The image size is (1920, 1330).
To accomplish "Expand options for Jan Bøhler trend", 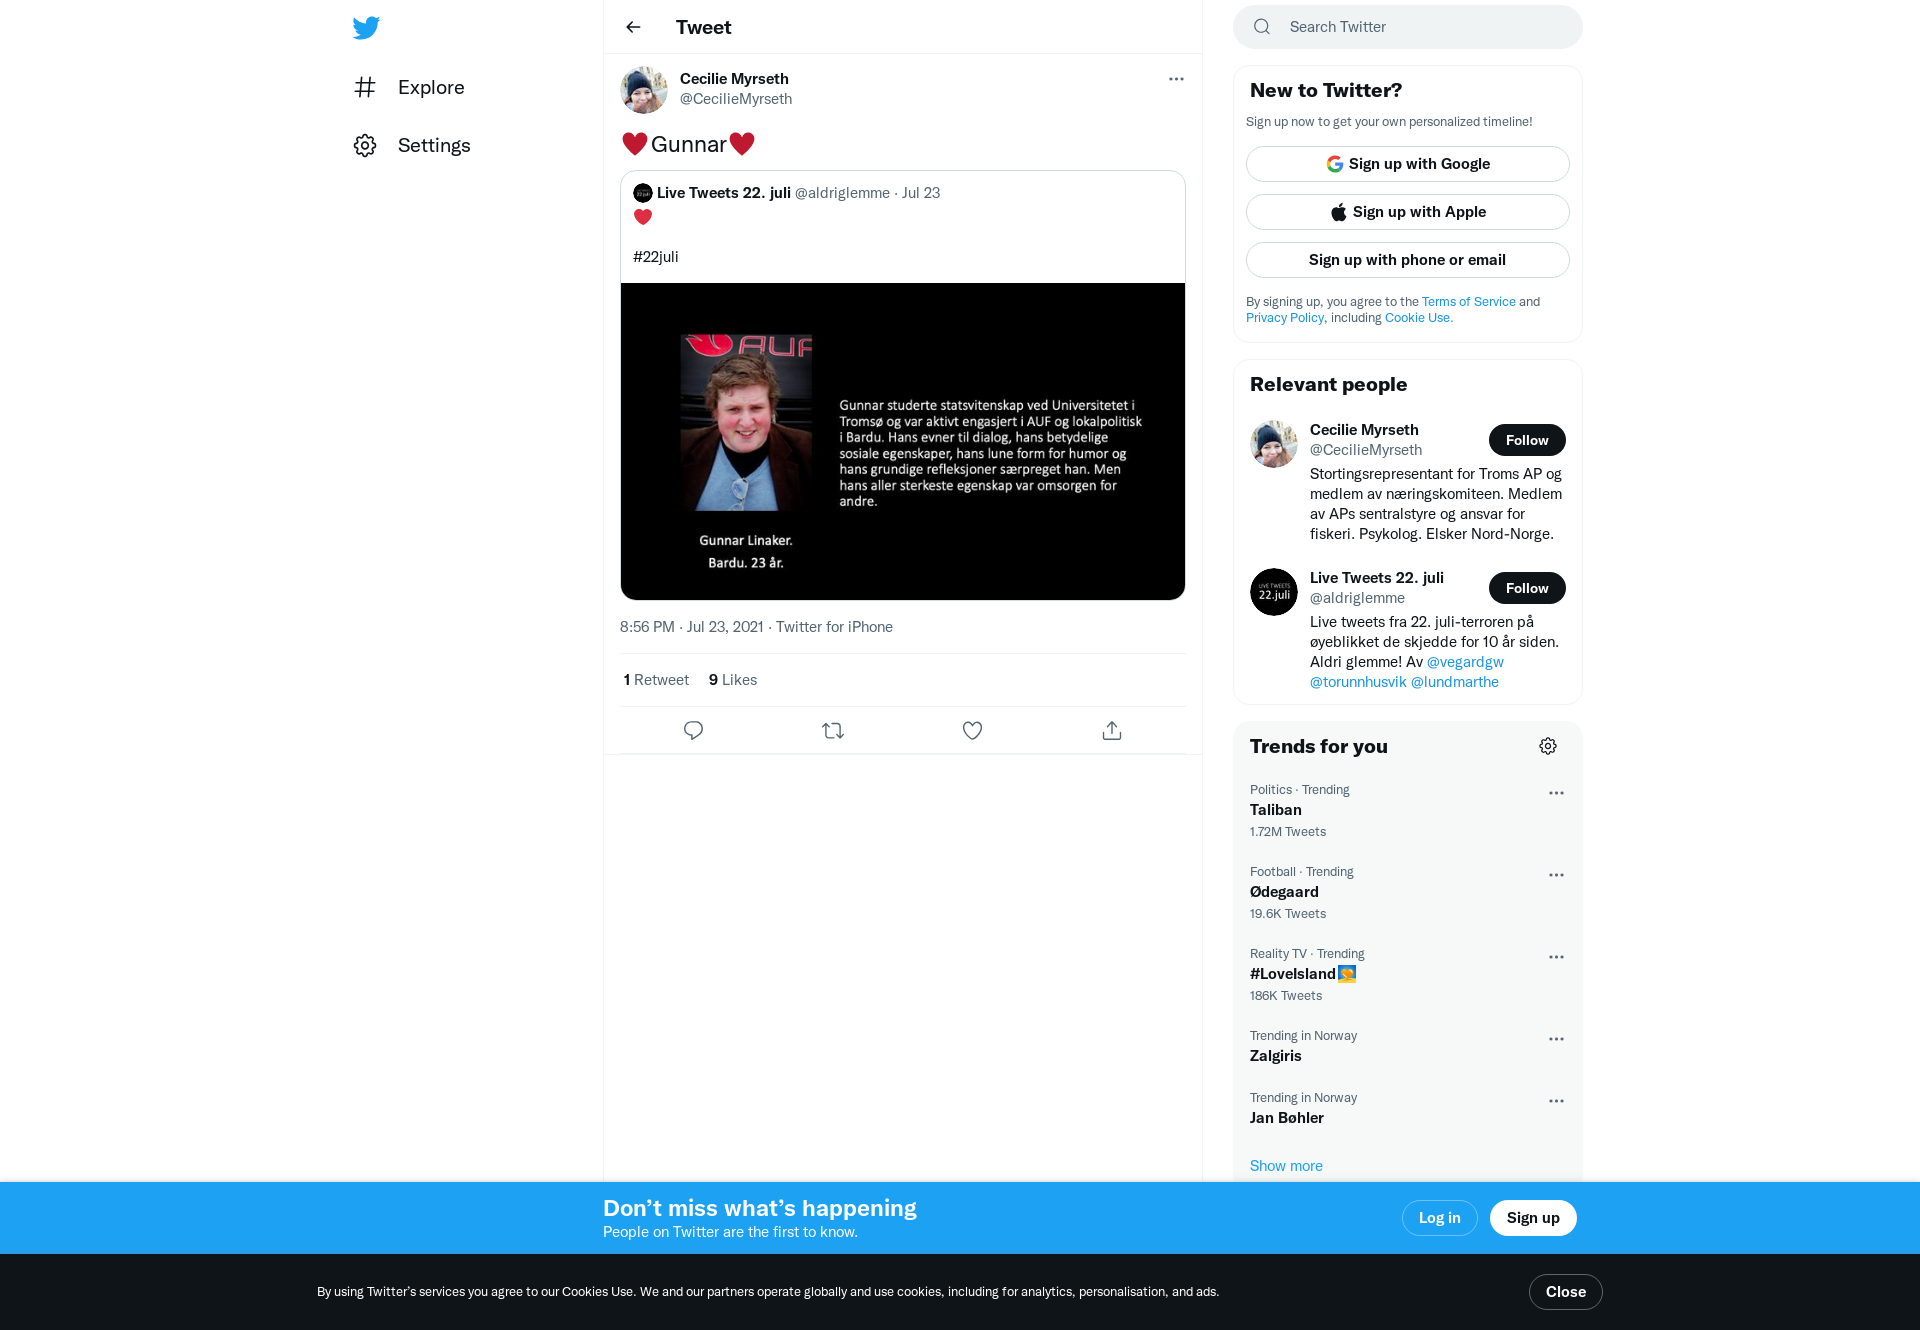I will pyautogui.click(x=1556, y=1101).
